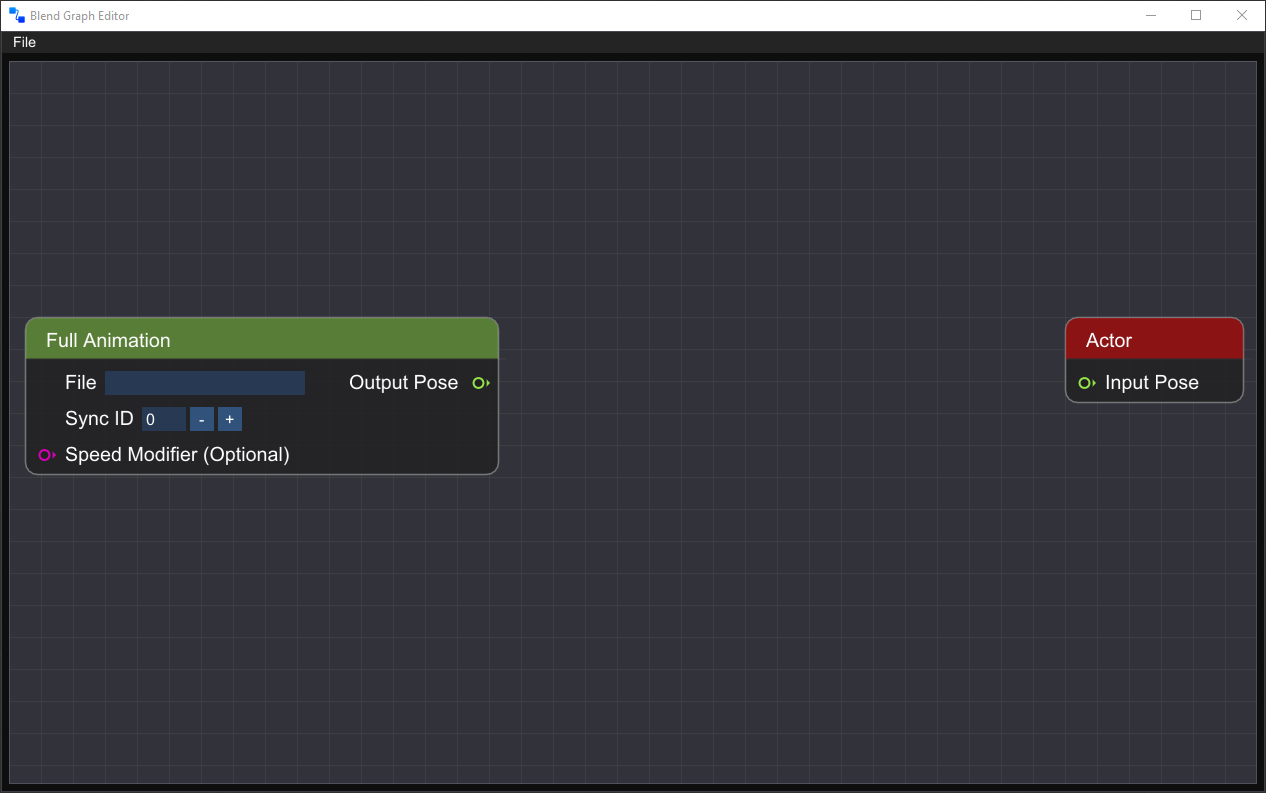Click the Output Pose pin on Full Animation

[481, 383]
